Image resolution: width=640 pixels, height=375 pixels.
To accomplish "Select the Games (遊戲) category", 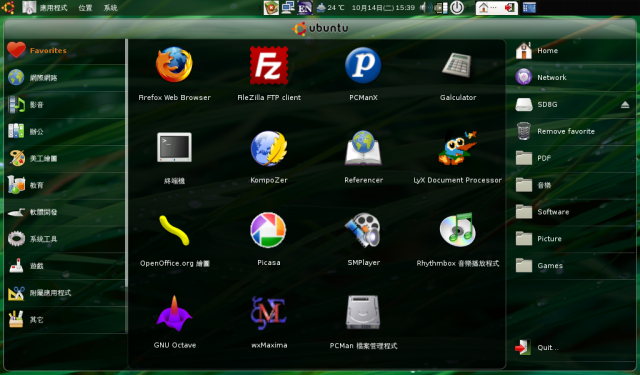I will (x=65, y=266).
